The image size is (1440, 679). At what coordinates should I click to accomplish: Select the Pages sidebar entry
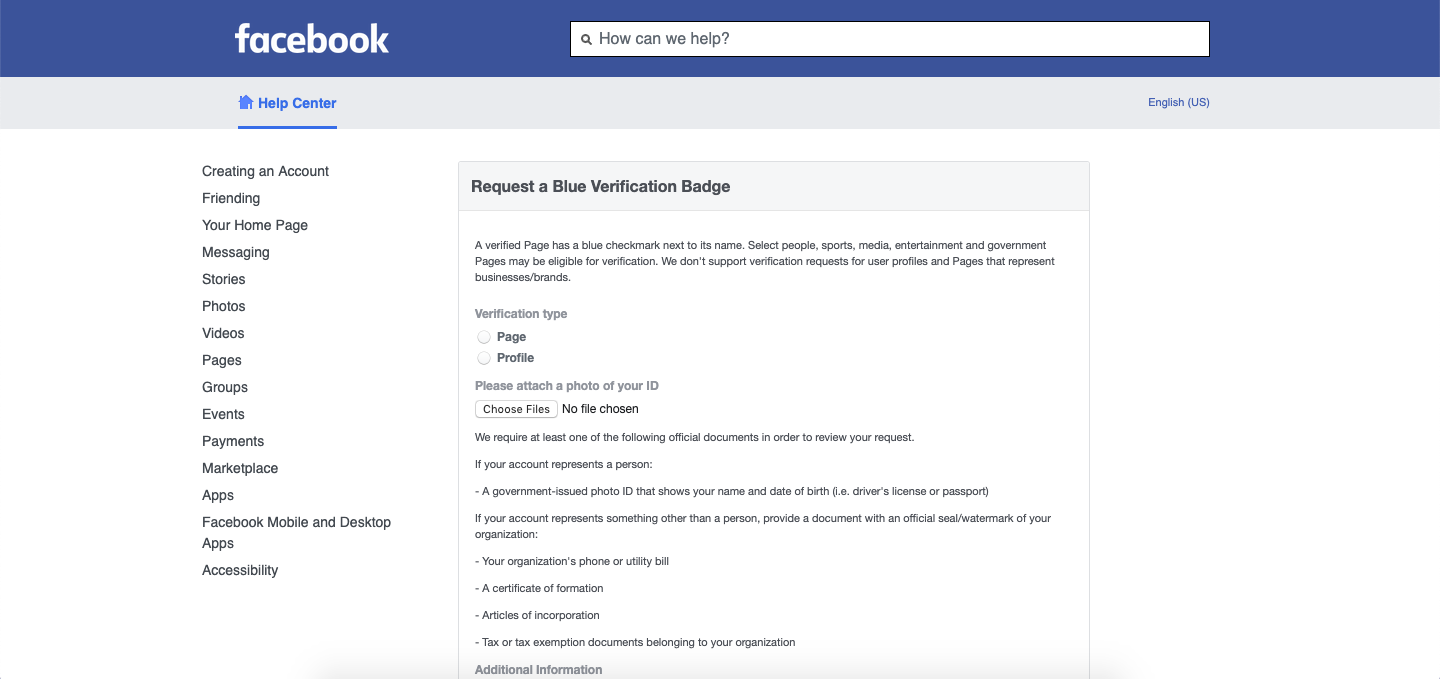[221, 360]
